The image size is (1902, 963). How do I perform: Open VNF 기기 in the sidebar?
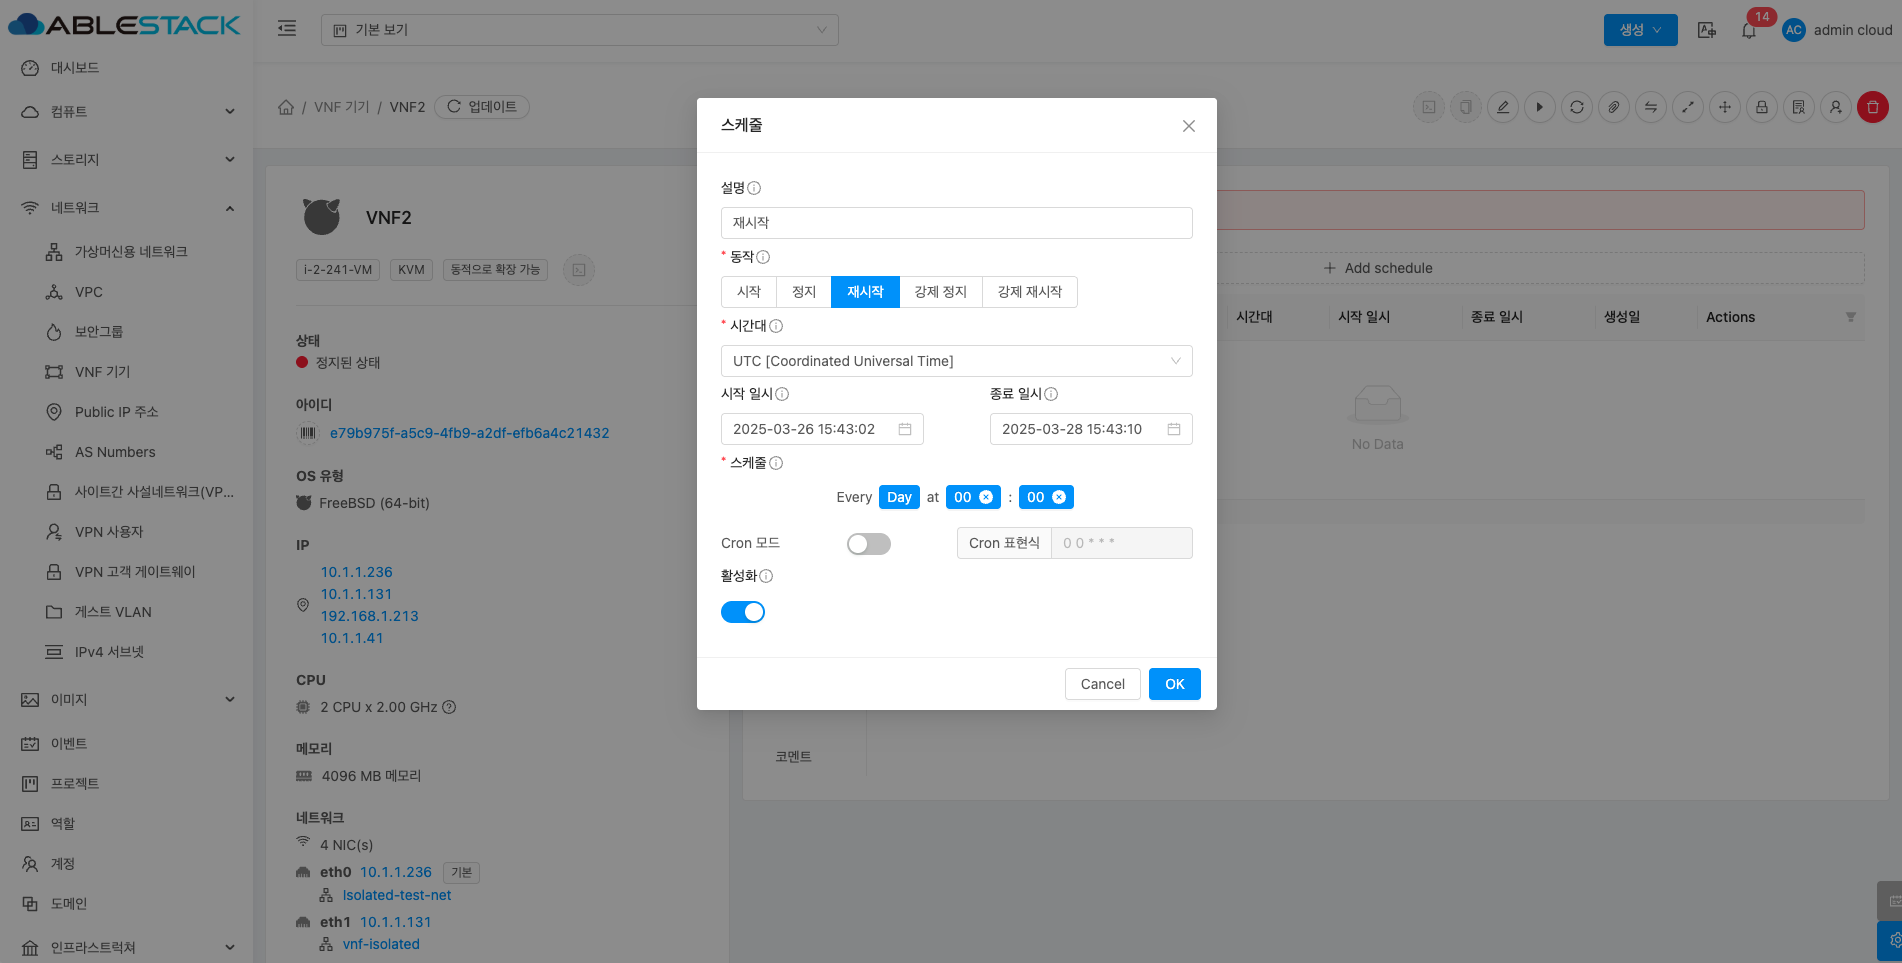coord(102,372)
